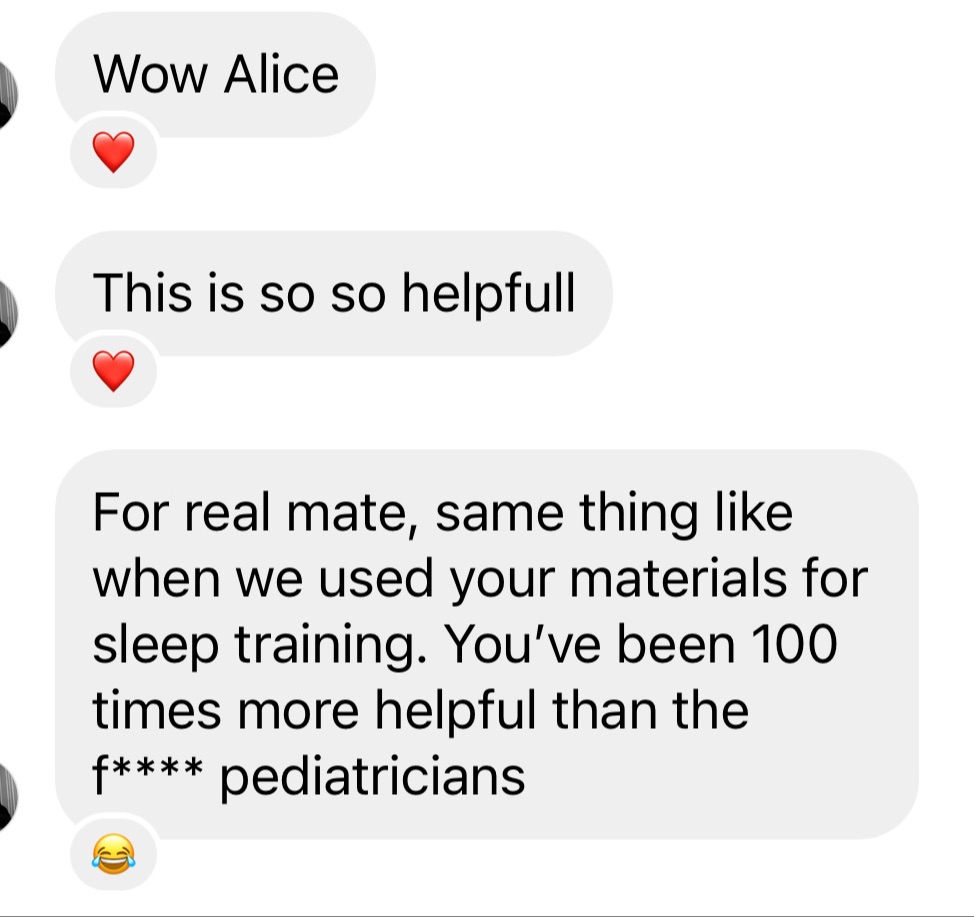Viewport: 974px width, 917px height.
Task: Tap the heart reaction under "This is so so helpfull"
Action: 113,371
